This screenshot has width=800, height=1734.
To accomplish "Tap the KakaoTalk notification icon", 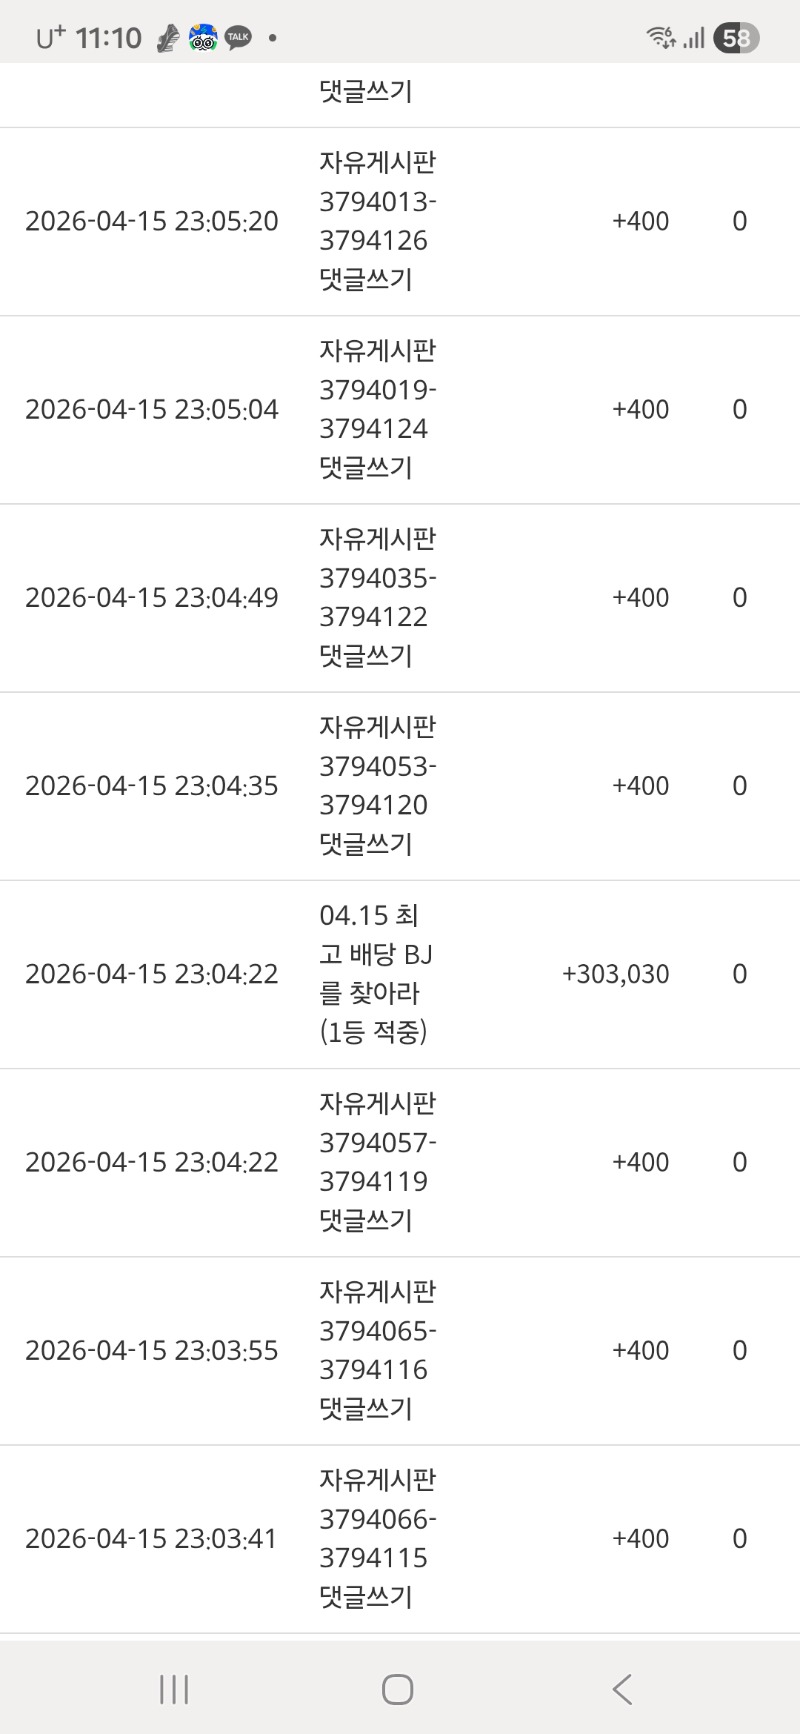I will [x=238, y=38].
